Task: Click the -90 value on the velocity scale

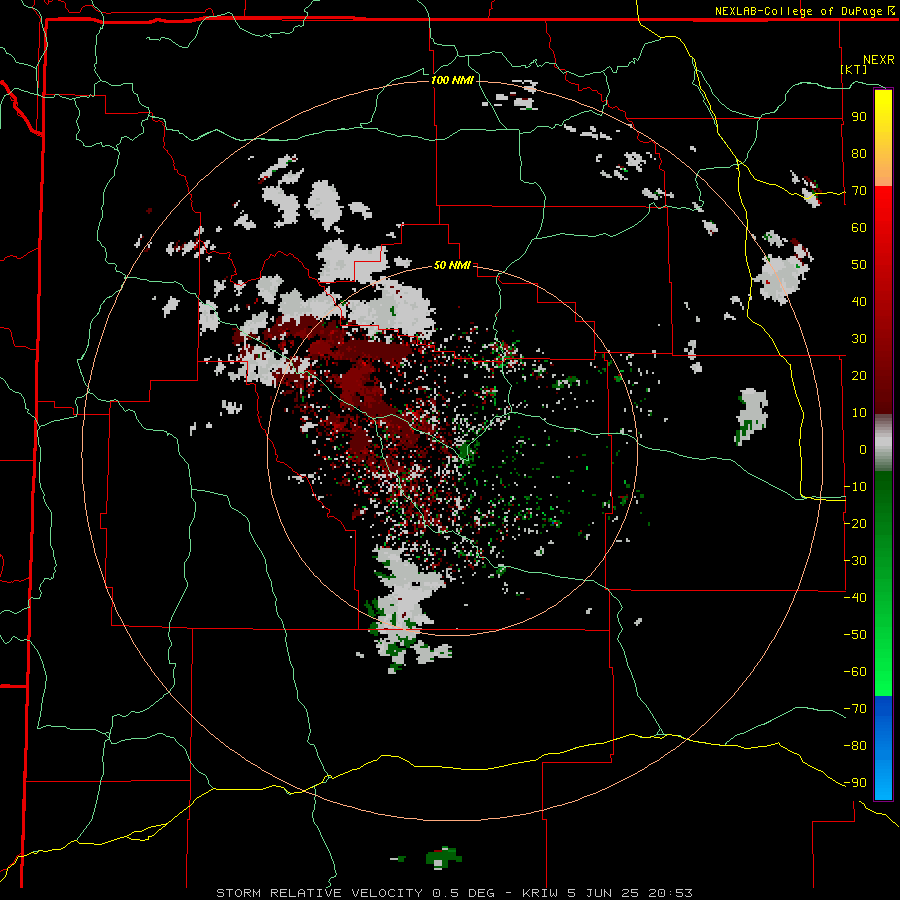Action: 855,782
